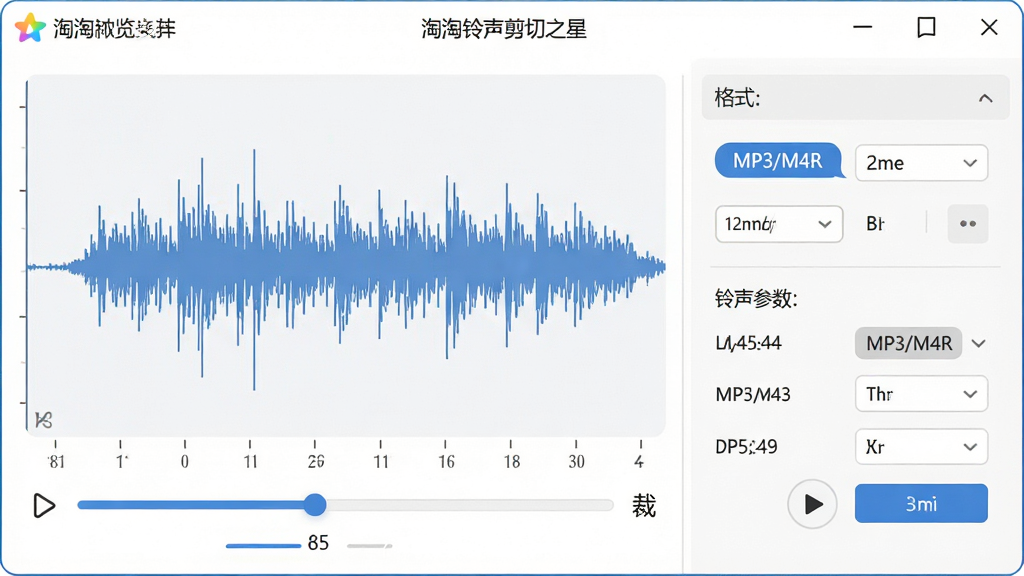This screenshot has width=1024, height=576.
Task: Click the window title 淘淘铃声剪切之星
Action: coord(504,29)
